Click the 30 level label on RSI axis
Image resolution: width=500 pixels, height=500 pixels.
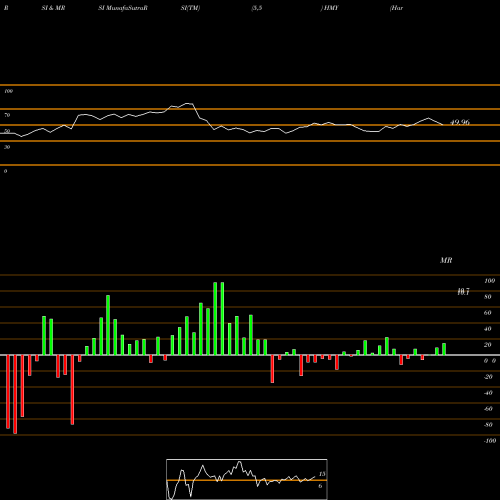7,147
